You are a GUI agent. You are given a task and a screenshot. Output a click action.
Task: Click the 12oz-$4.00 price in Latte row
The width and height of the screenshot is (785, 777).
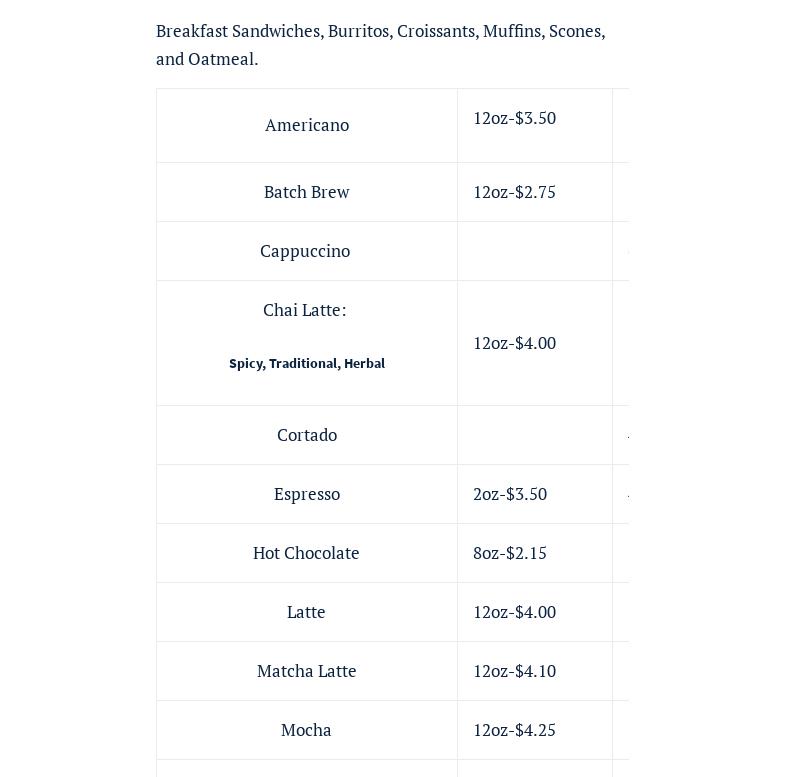pos(514,612)
